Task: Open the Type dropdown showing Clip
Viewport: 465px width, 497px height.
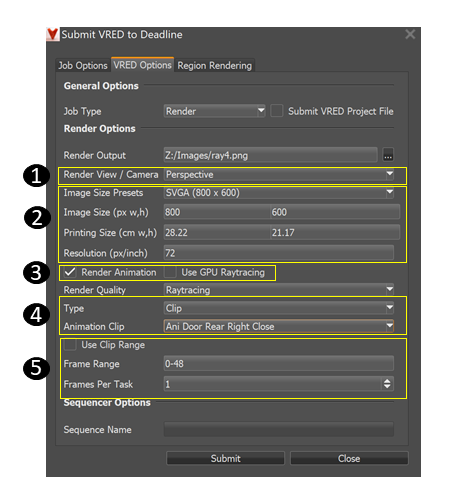Action: click(x=279, y=308)
